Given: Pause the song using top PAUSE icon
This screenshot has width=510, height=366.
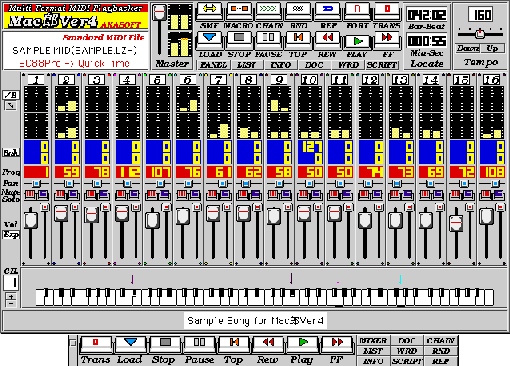Looking at the screenshot, I should point(268,39).
